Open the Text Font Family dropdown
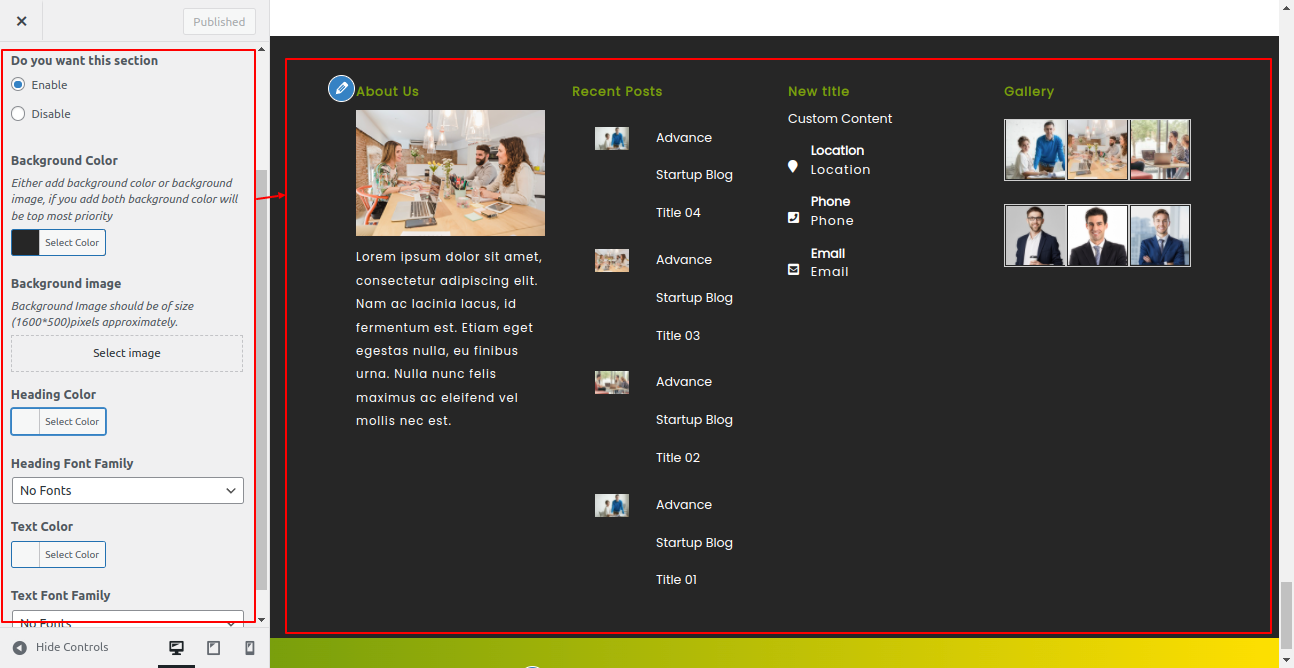This screenshot has height=668, width=1294. 127,618
